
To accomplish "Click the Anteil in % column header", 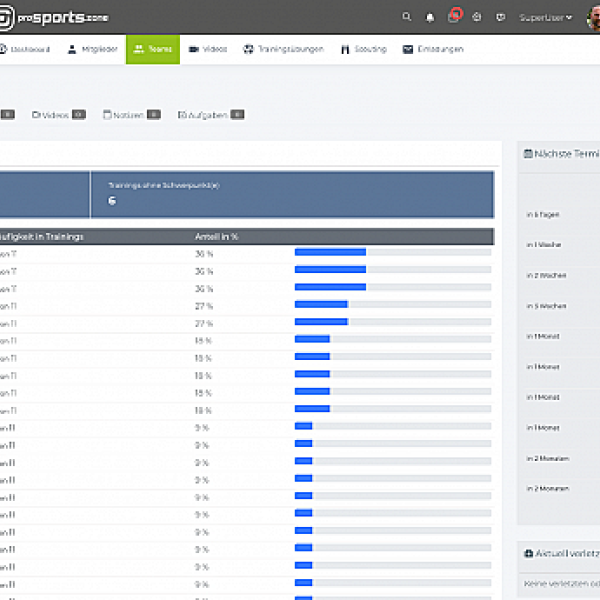I will 216,237.
